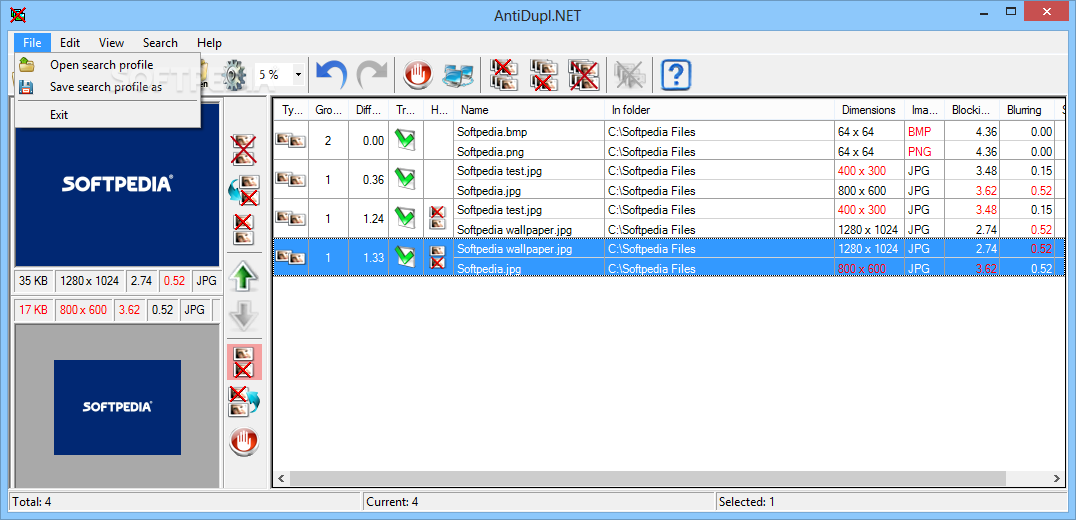Click the red 17 KB file size label
This screenshot has width=1076, height=520.
coord(33,310)
